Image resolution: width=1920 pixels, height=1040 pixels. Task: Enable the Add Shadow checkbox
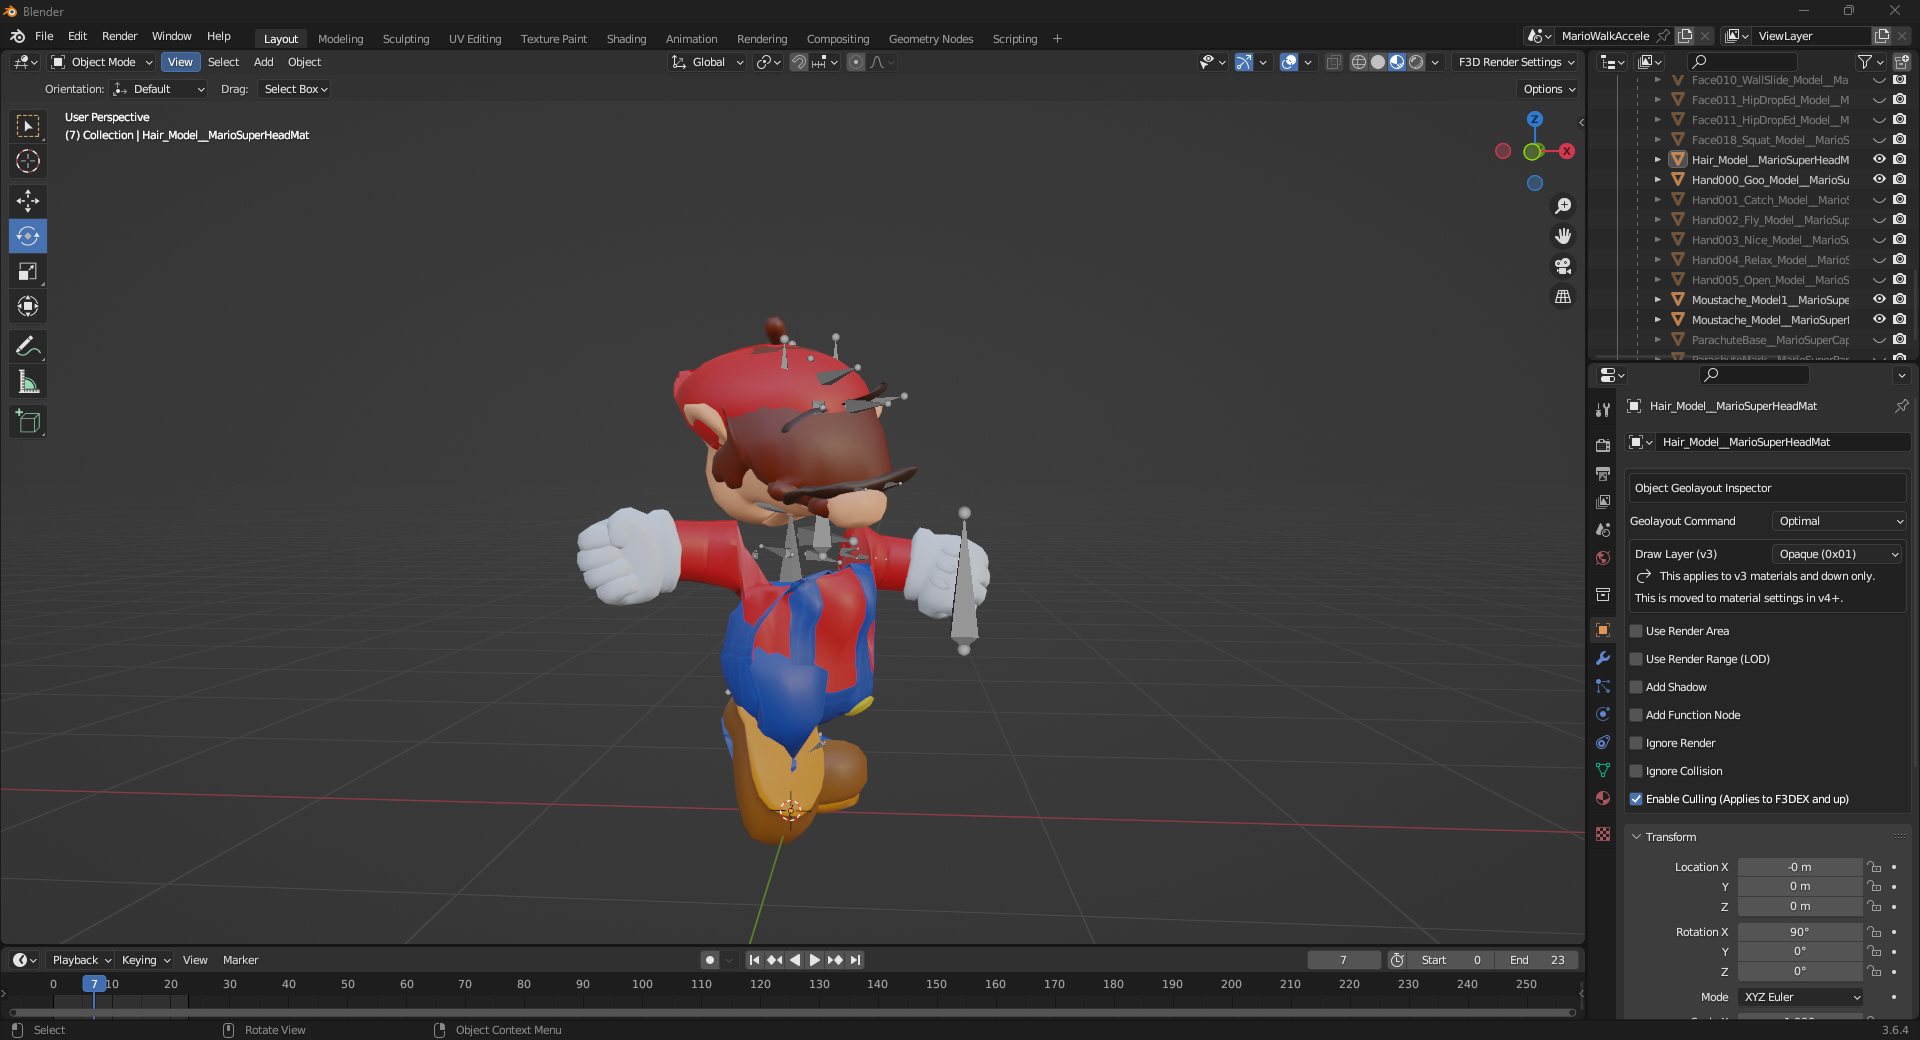pos(1637,687)
